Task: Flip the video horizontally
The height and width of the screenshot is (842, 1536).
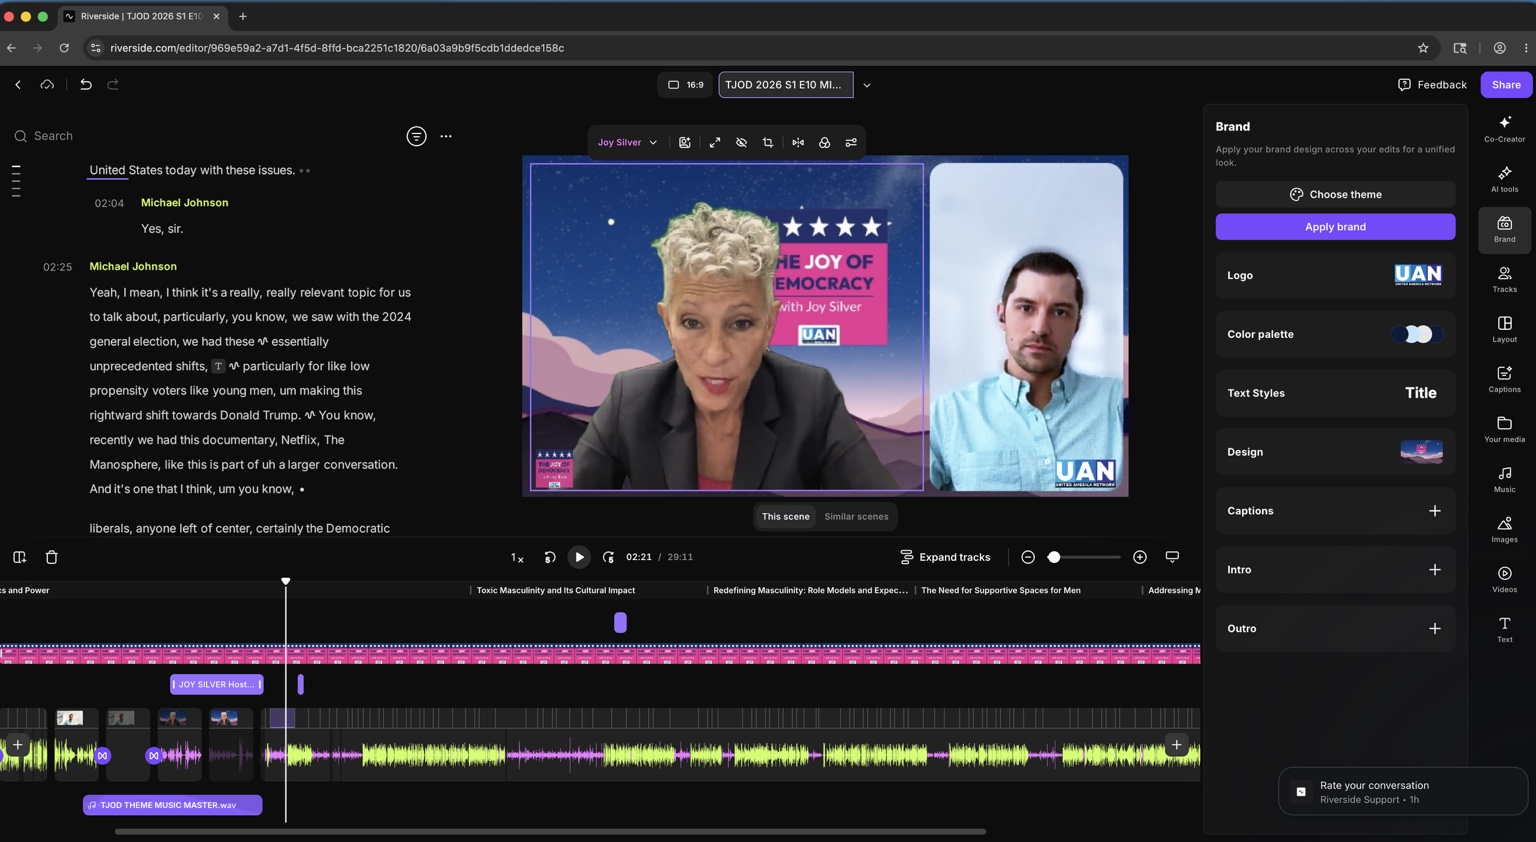Action: (798, 143)
